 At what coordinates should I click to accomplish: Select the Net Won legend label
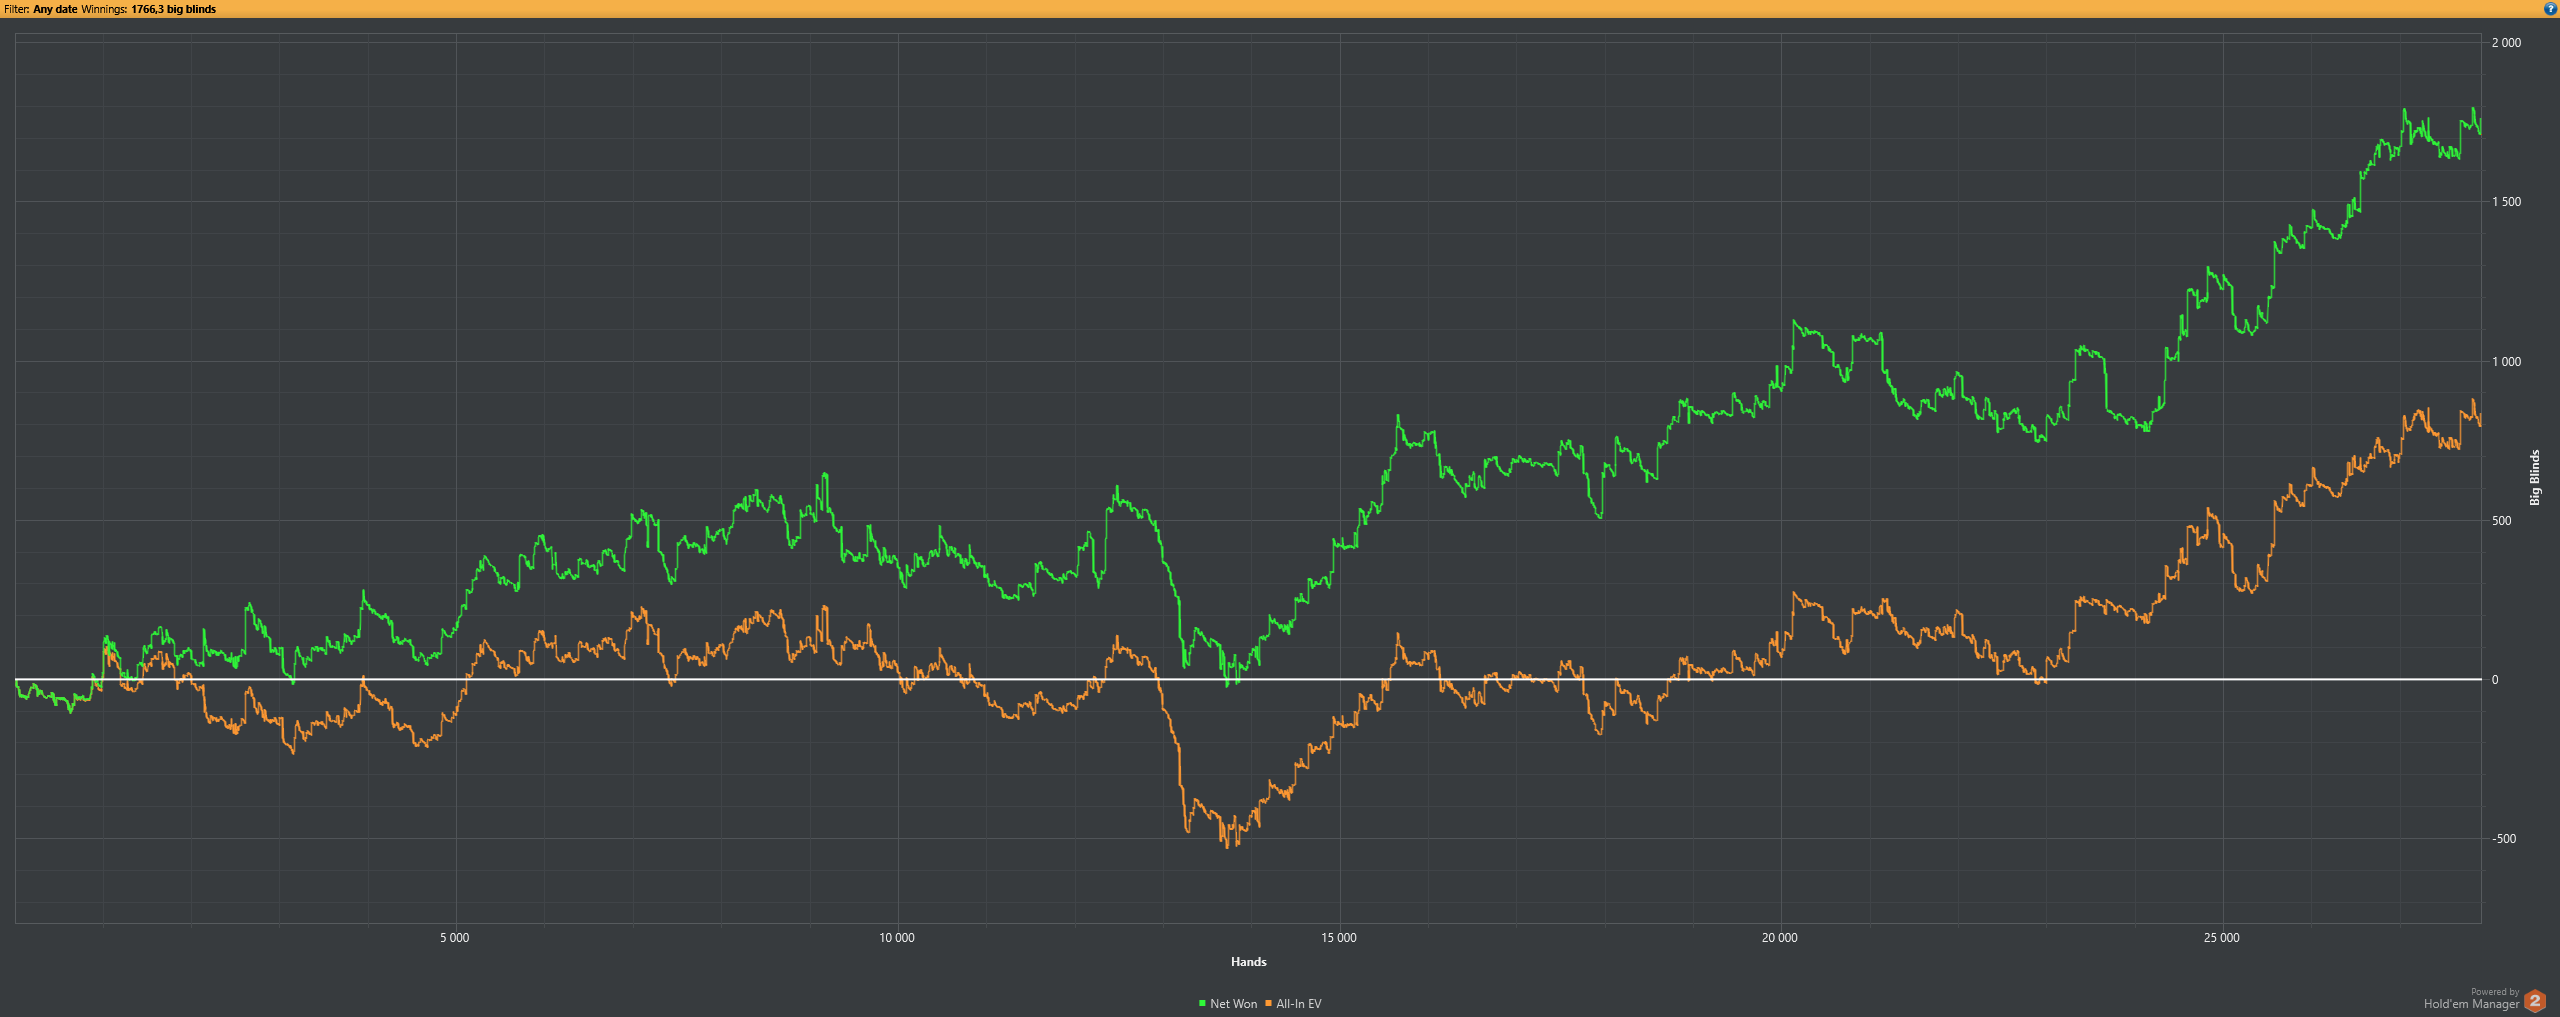pyautogui.click(x=1233, y=1004)
